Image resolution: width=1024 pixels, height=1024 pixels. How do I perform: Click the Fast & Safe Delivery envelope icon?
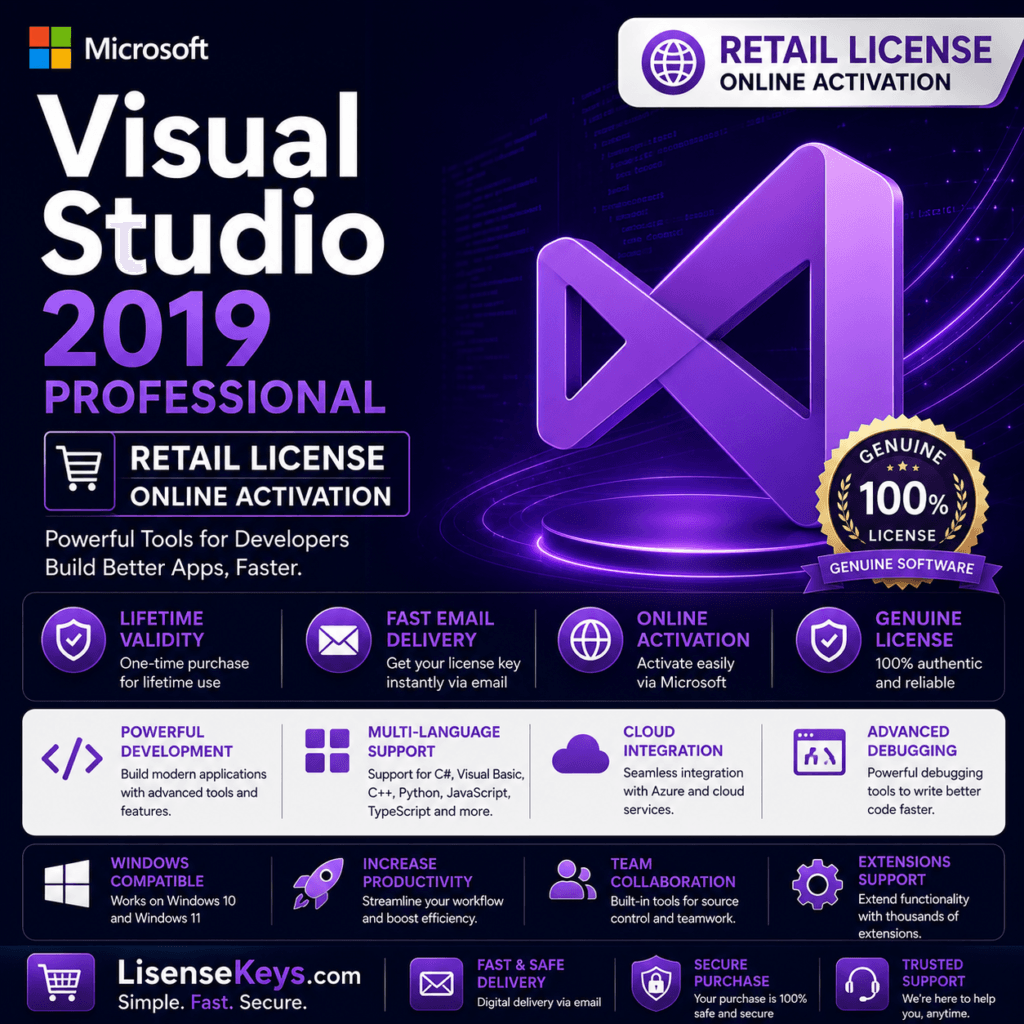tap(436, 984)
